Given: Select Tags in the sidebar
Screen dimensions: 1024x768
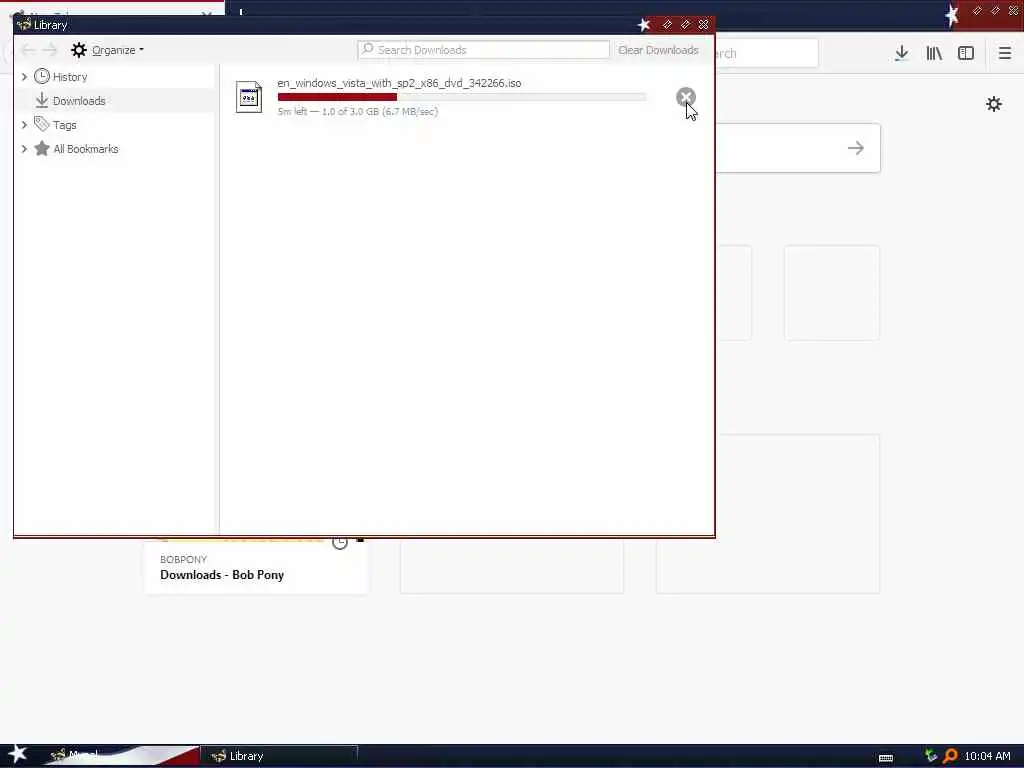Looking at the screenshot, I should click(x=65, y=125).
